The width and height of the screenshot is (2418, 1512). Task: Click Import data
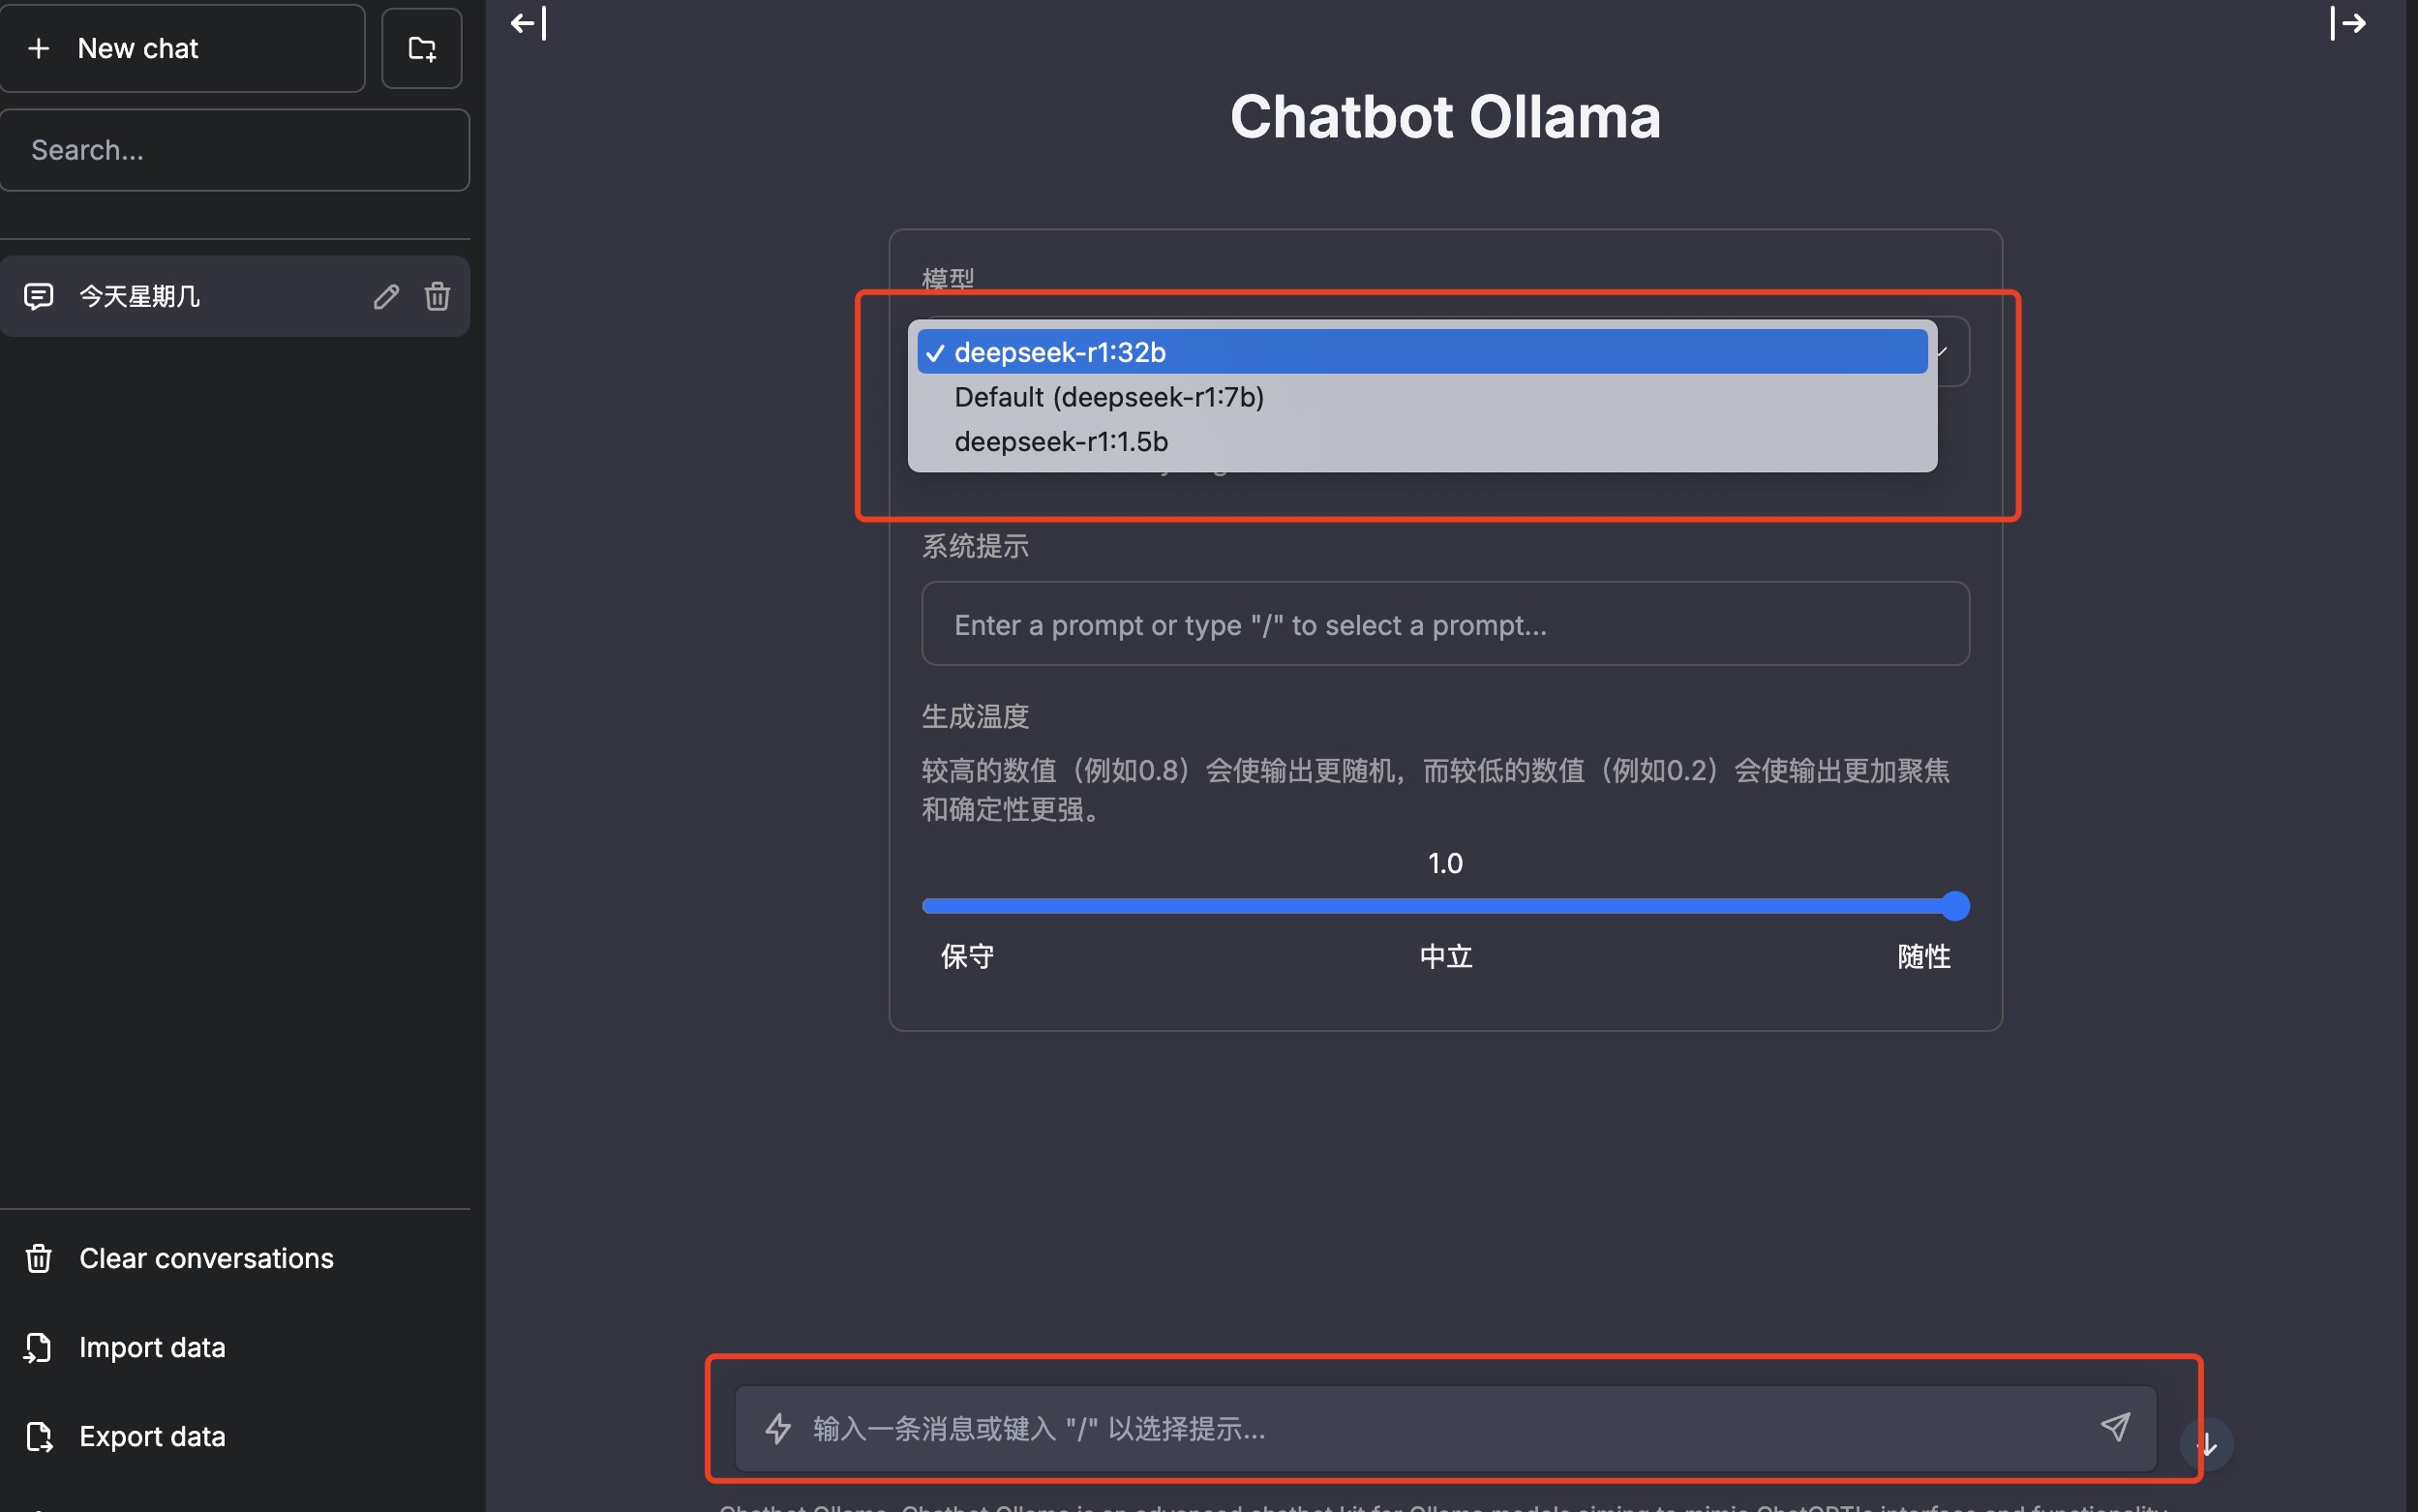235,1347
